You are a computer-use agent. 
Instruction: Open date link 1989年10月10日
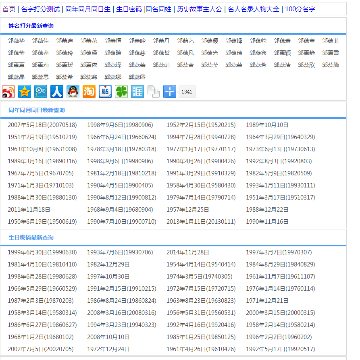pyautogui.click(x=267, y=125)
